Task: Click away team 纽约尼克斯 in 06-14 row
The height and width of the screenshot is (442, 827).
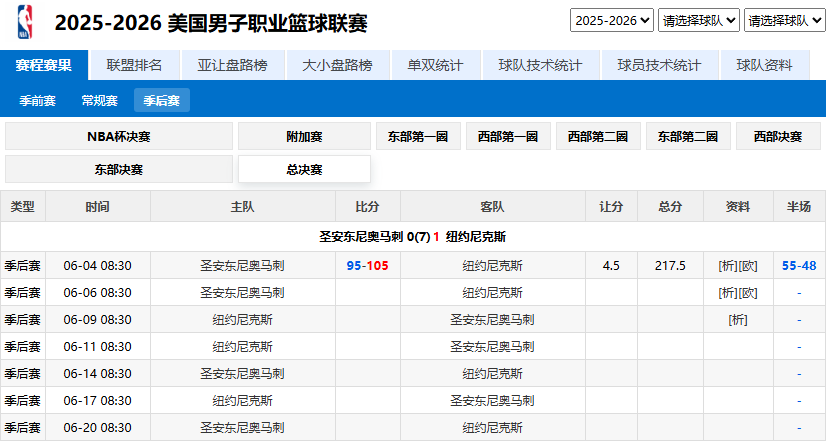Action: pyautogui.click(x=493, y=374)
